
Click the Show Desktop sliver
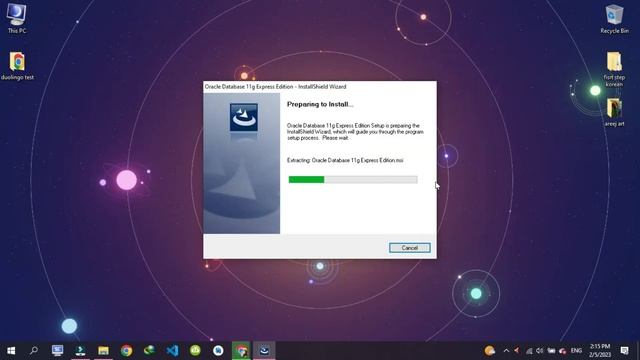[x=638, y=351]
